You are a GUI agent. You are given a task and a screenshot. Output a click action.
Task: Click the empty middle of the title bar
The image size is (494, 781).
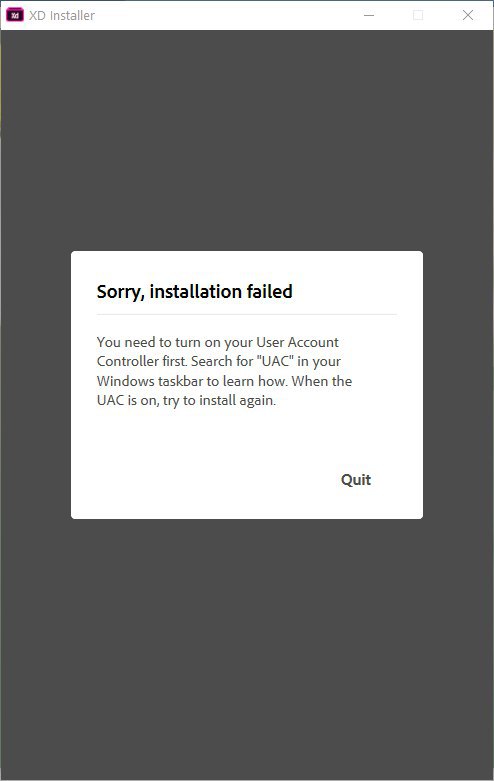pos(224,15)
